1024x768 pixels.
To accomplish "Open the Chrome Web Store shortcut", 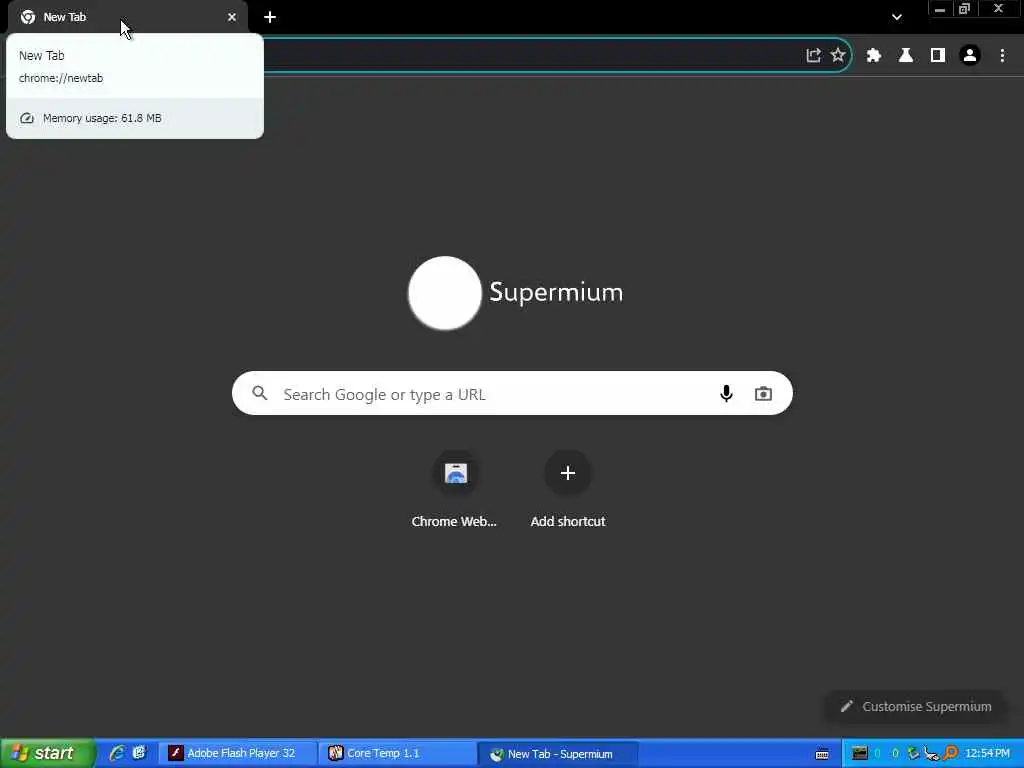I will (455, 490).
